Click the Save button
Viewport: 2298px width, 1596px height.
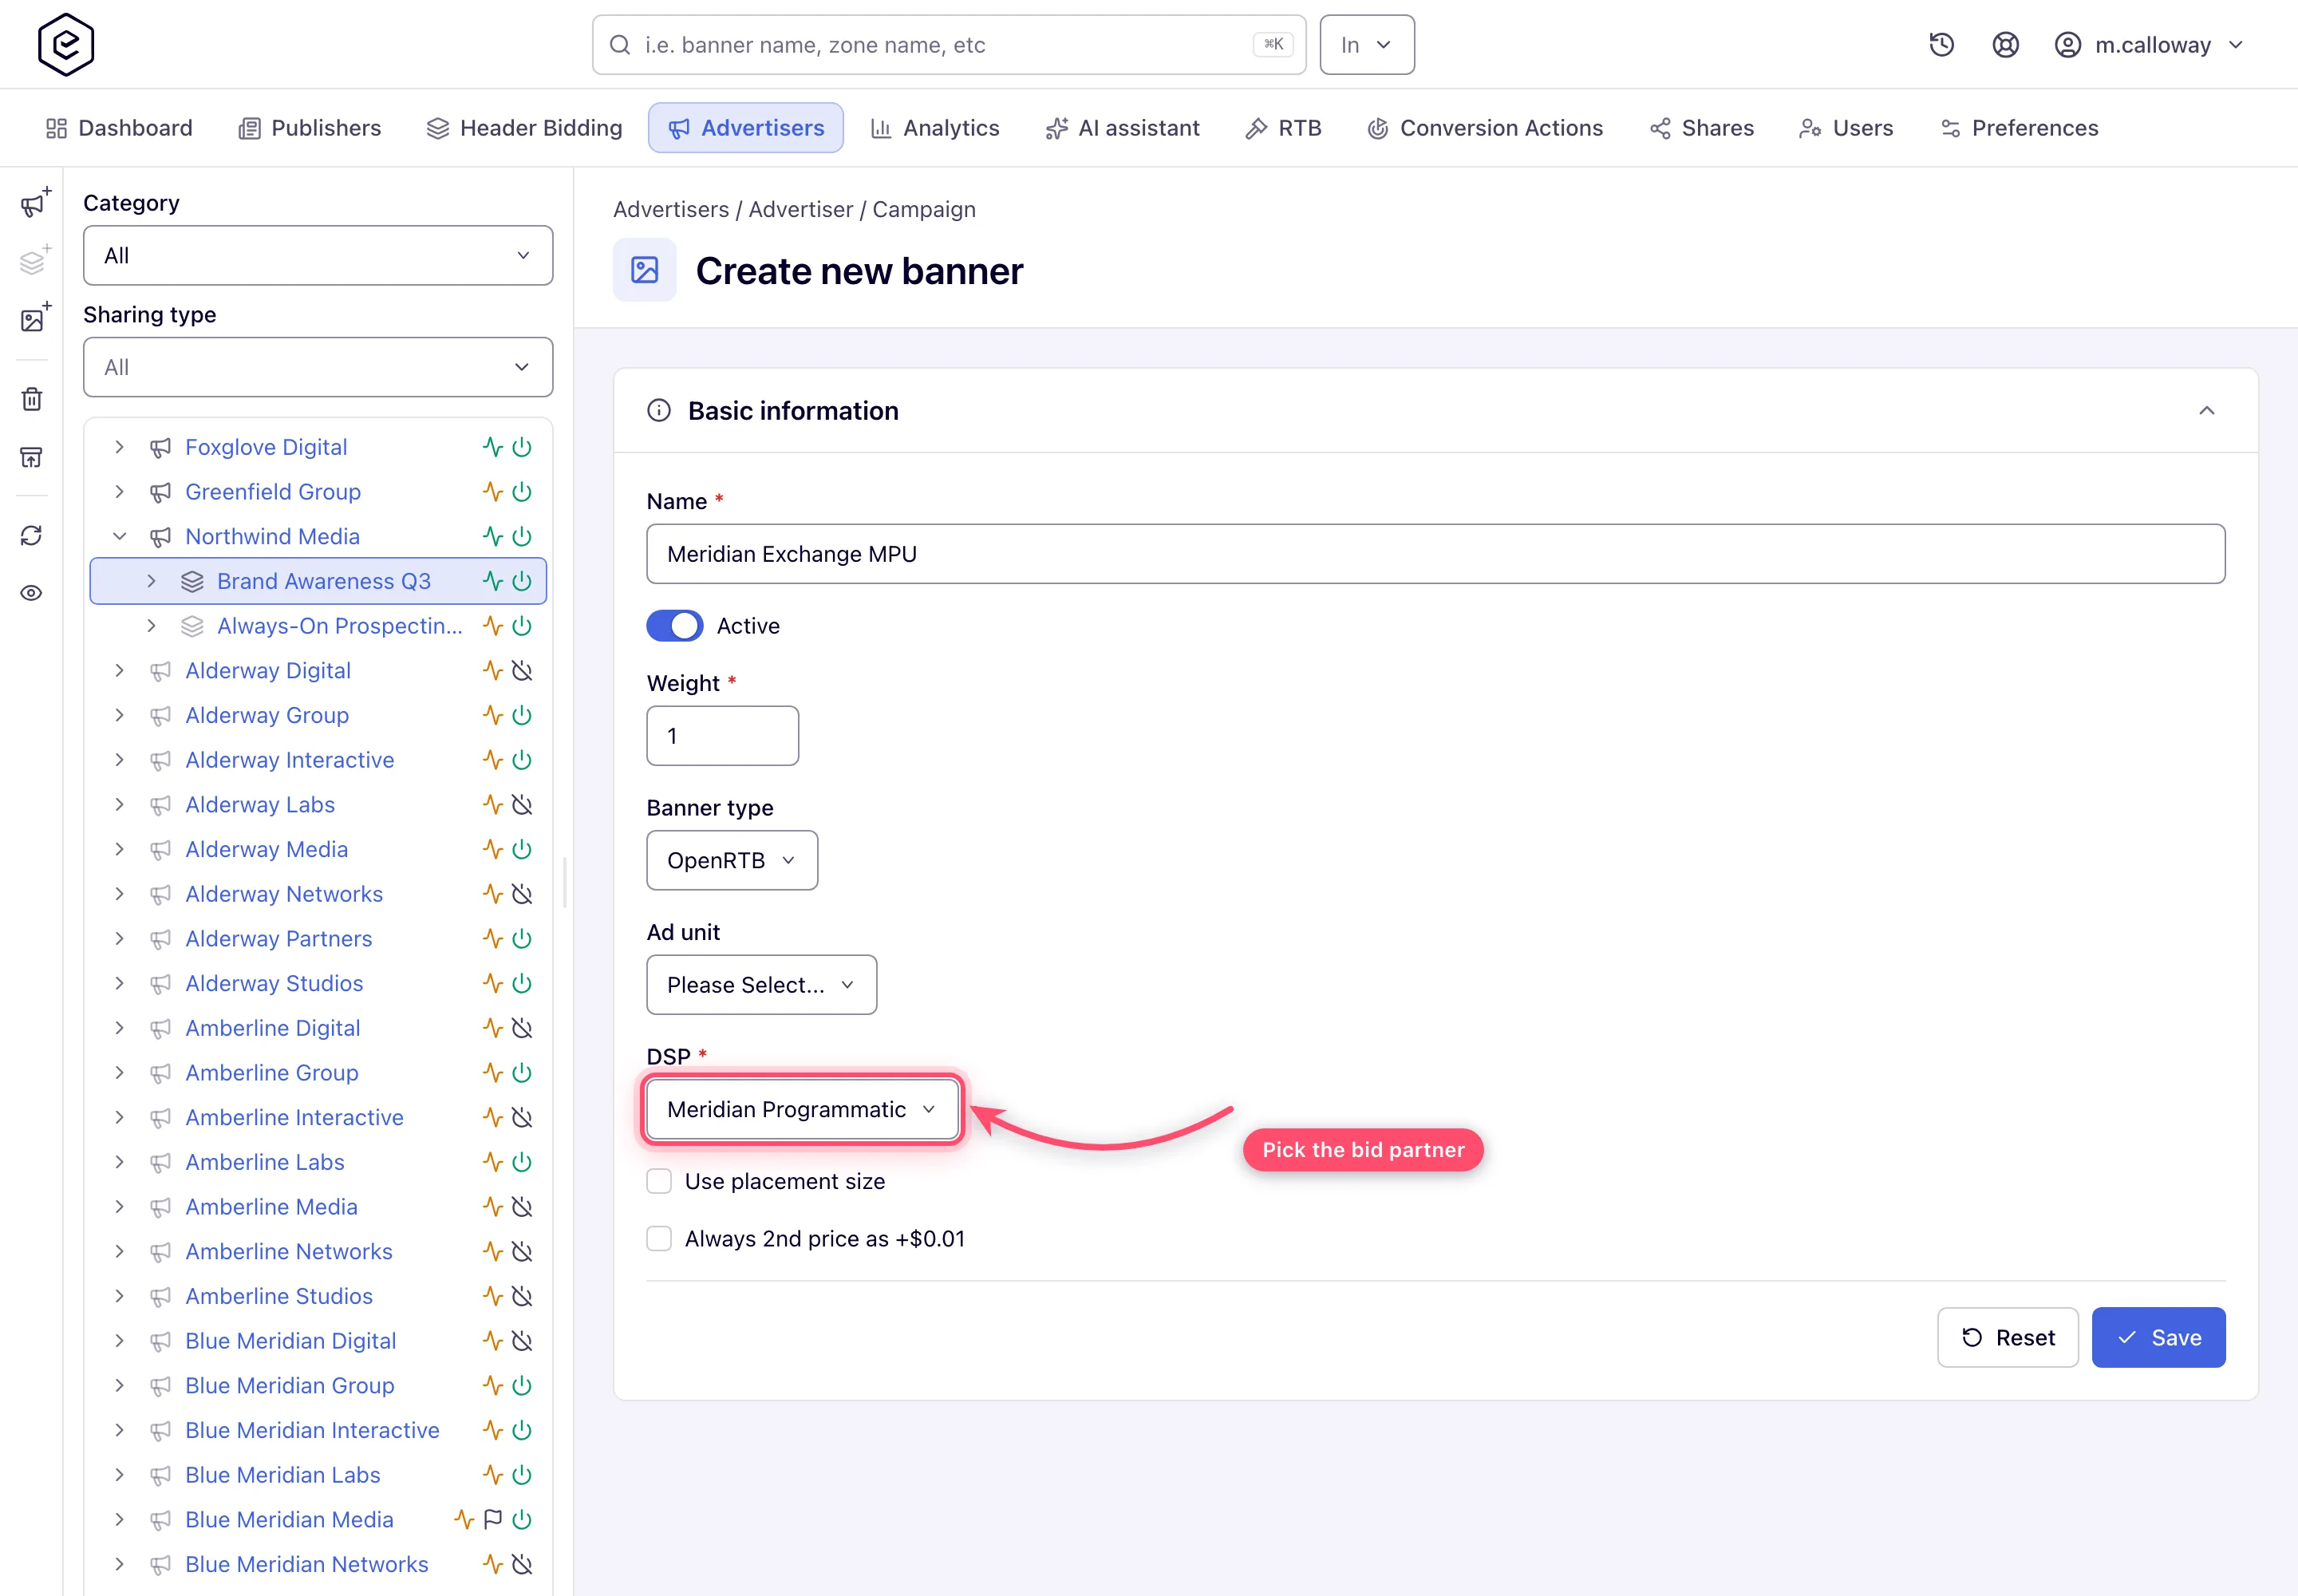2159,1337
